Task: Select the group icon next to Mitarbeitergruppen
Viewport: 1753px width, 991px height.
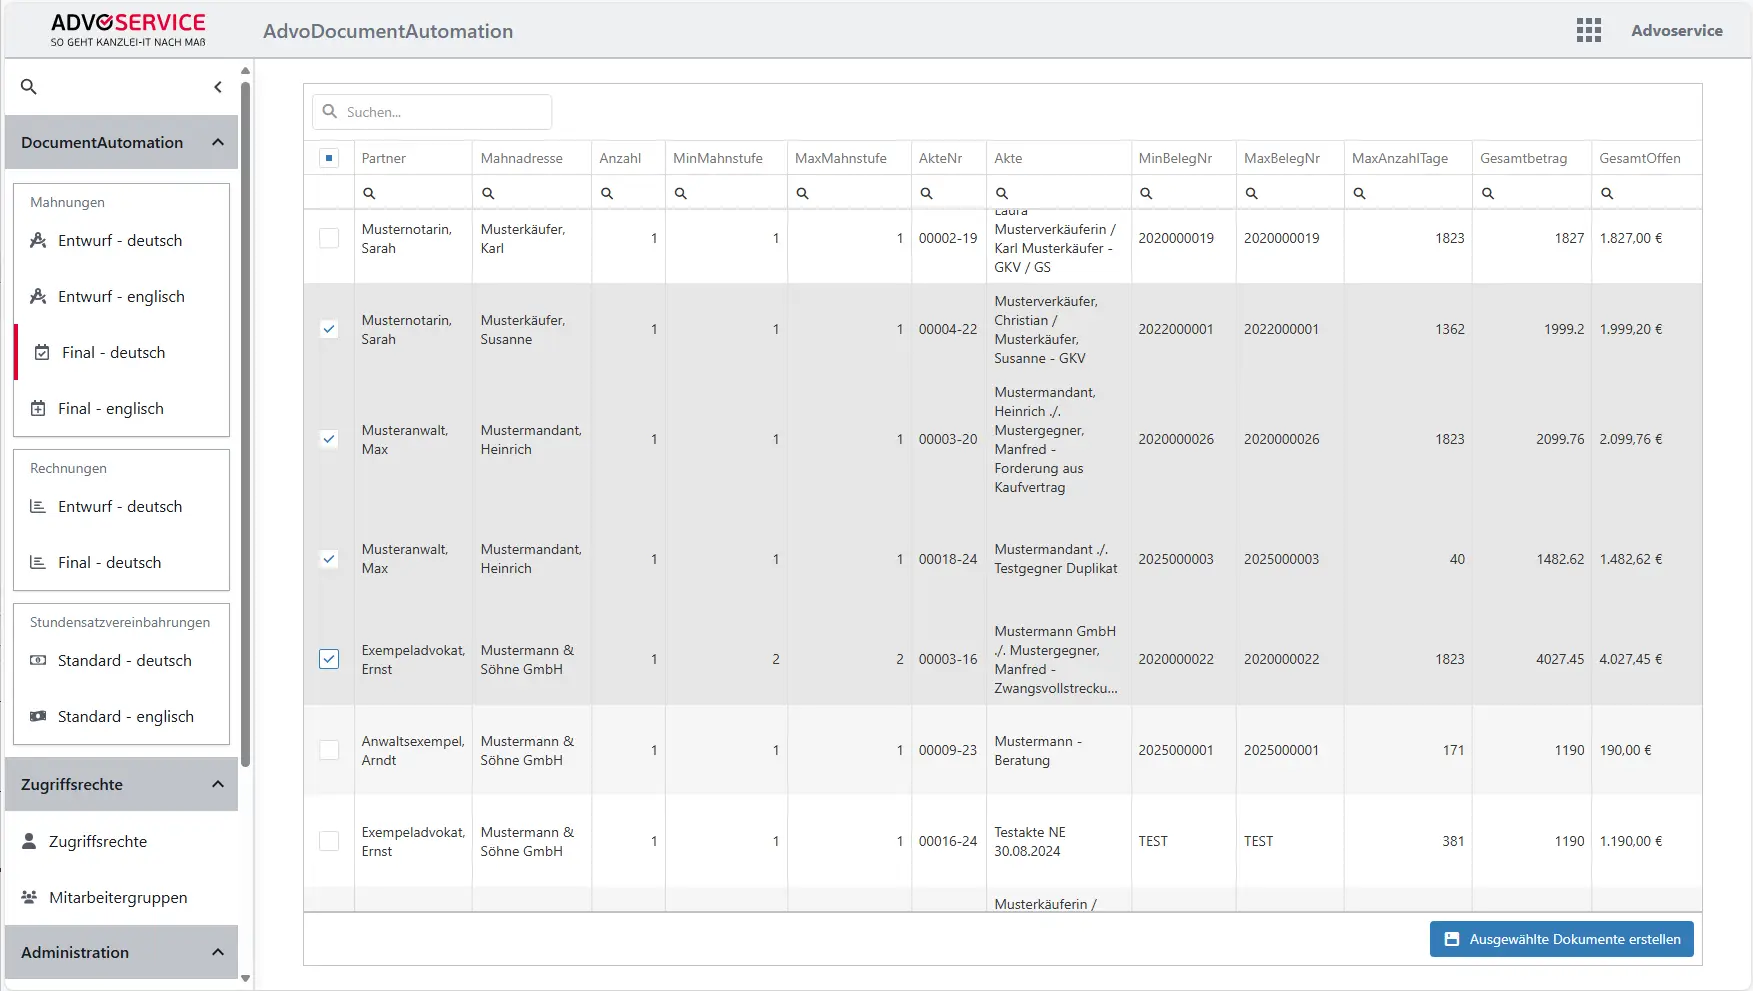Action: point(30,897)
